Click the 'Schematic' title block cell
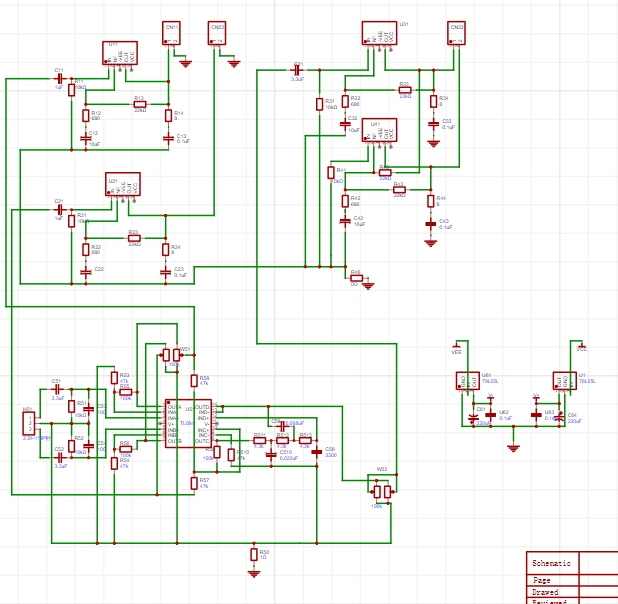Viewport: 618px width, 604px height. (x=553, y=563)
